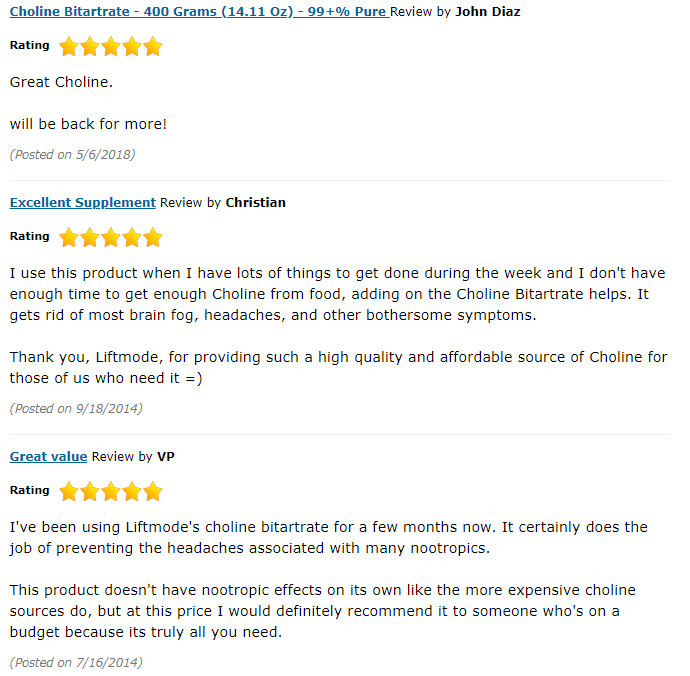Screen dimensions: 690x676
Task: Click fifth star in VP's rating
Action: point(153,491)
